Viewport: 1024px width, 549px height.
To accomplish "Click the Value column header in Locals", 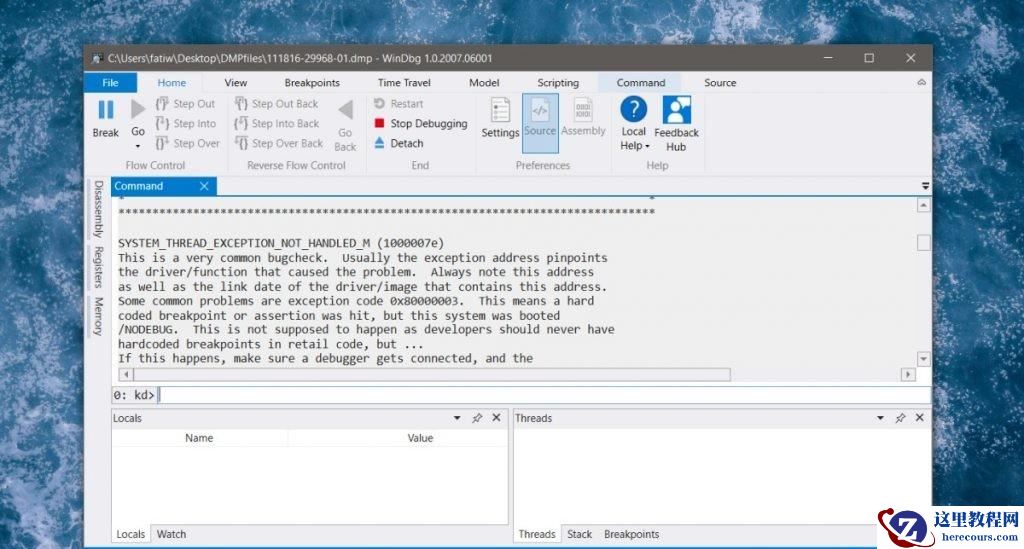I will [421, 438].
